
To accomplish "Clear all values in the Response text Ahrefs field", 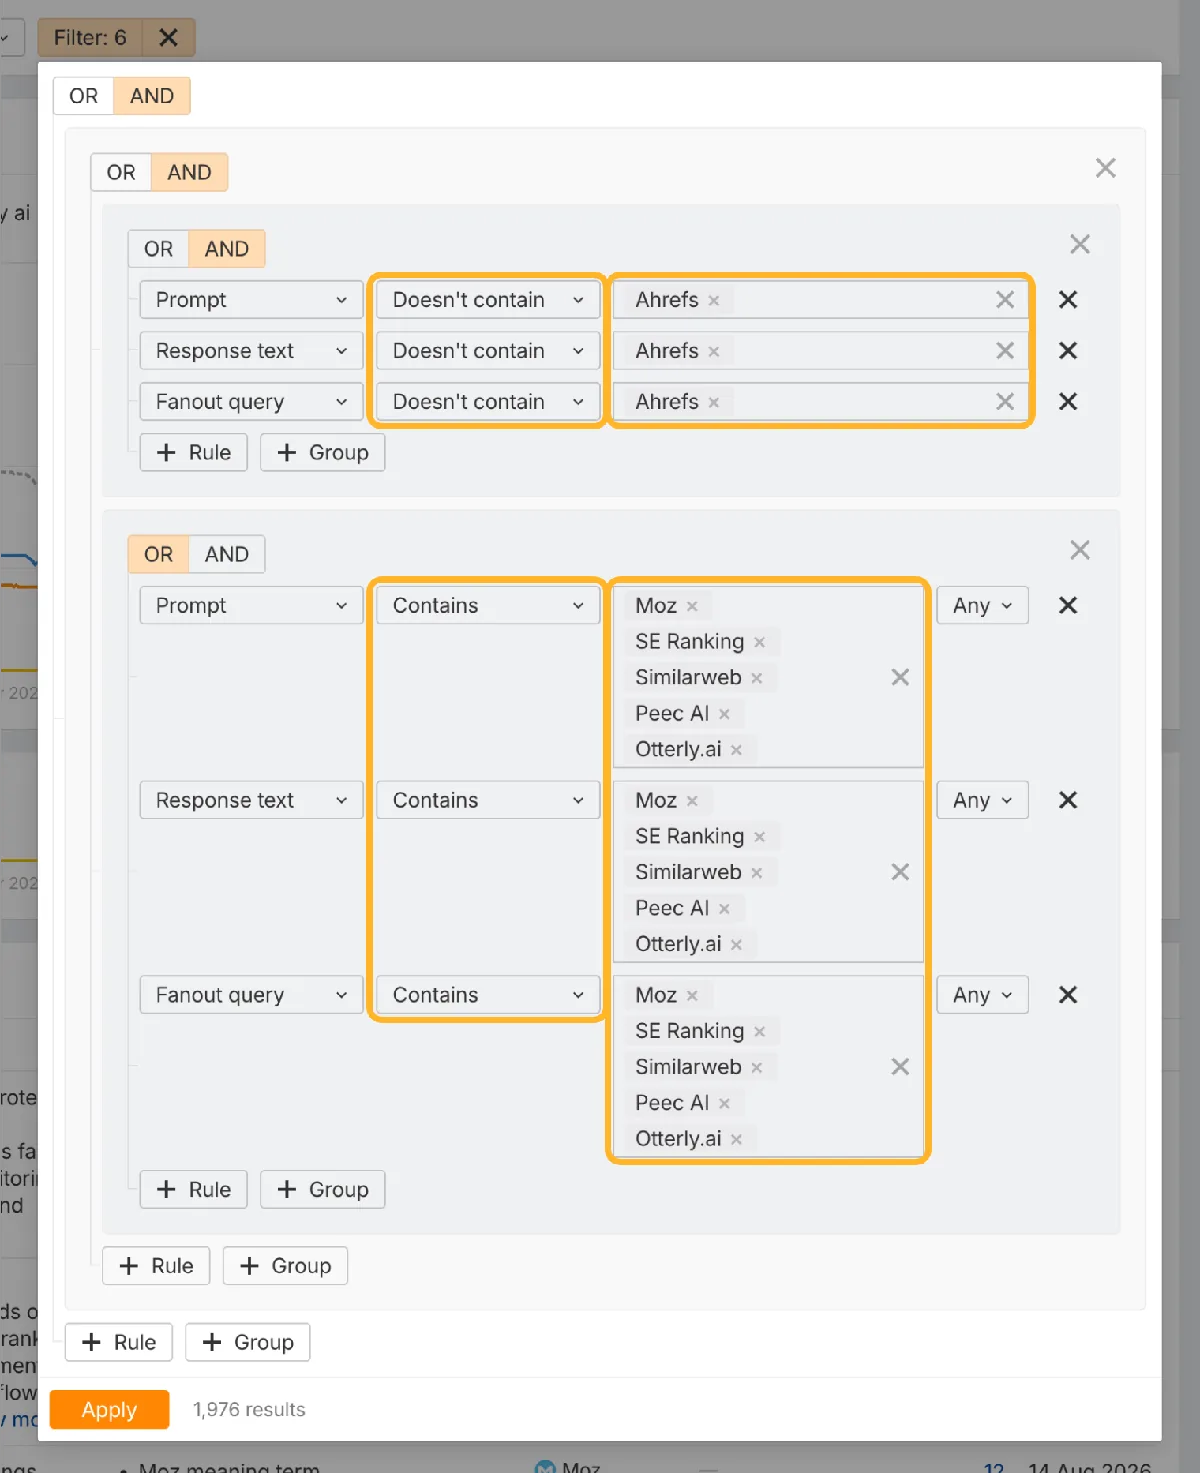I will (x=1005, y=351).
